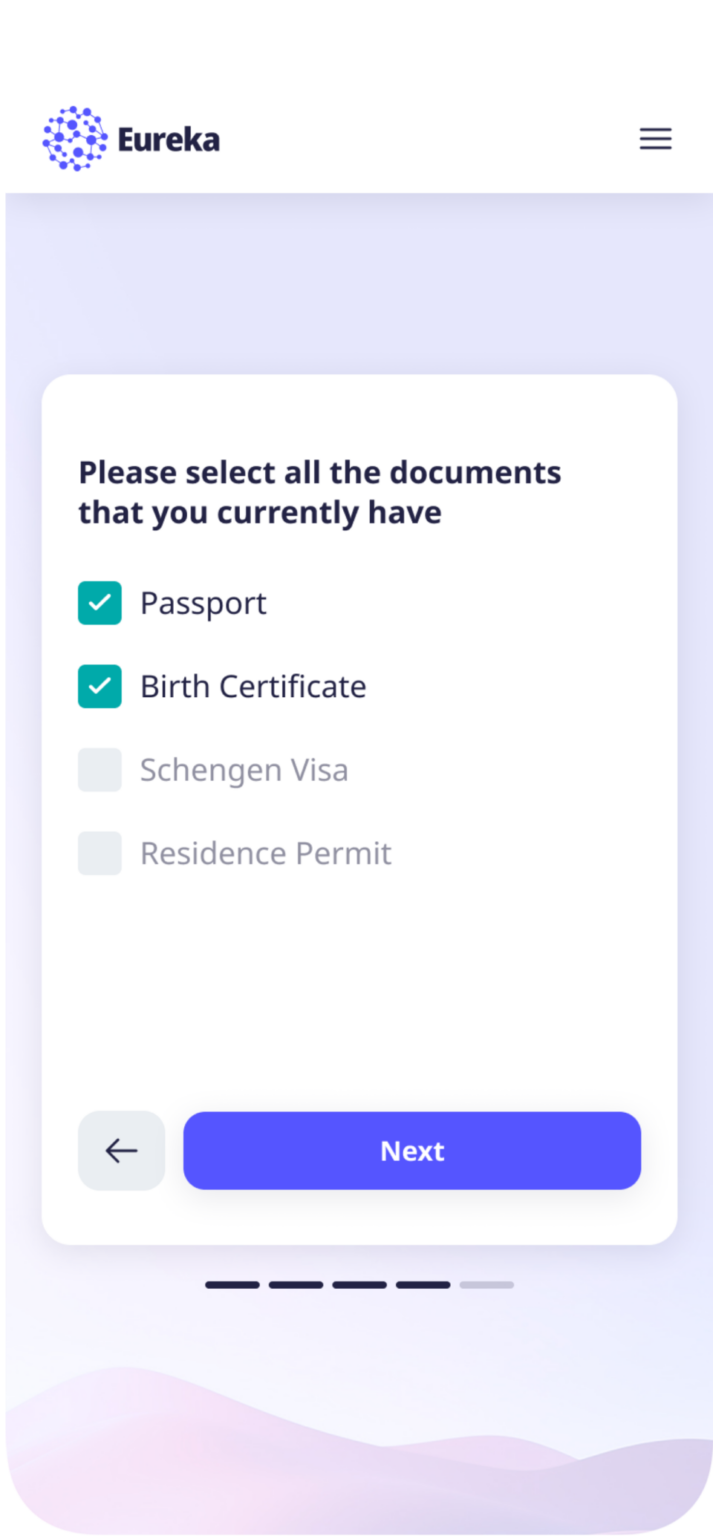Click the checkmark icon beside Birth Certificate
The image size is (713, 1536).
99,686
